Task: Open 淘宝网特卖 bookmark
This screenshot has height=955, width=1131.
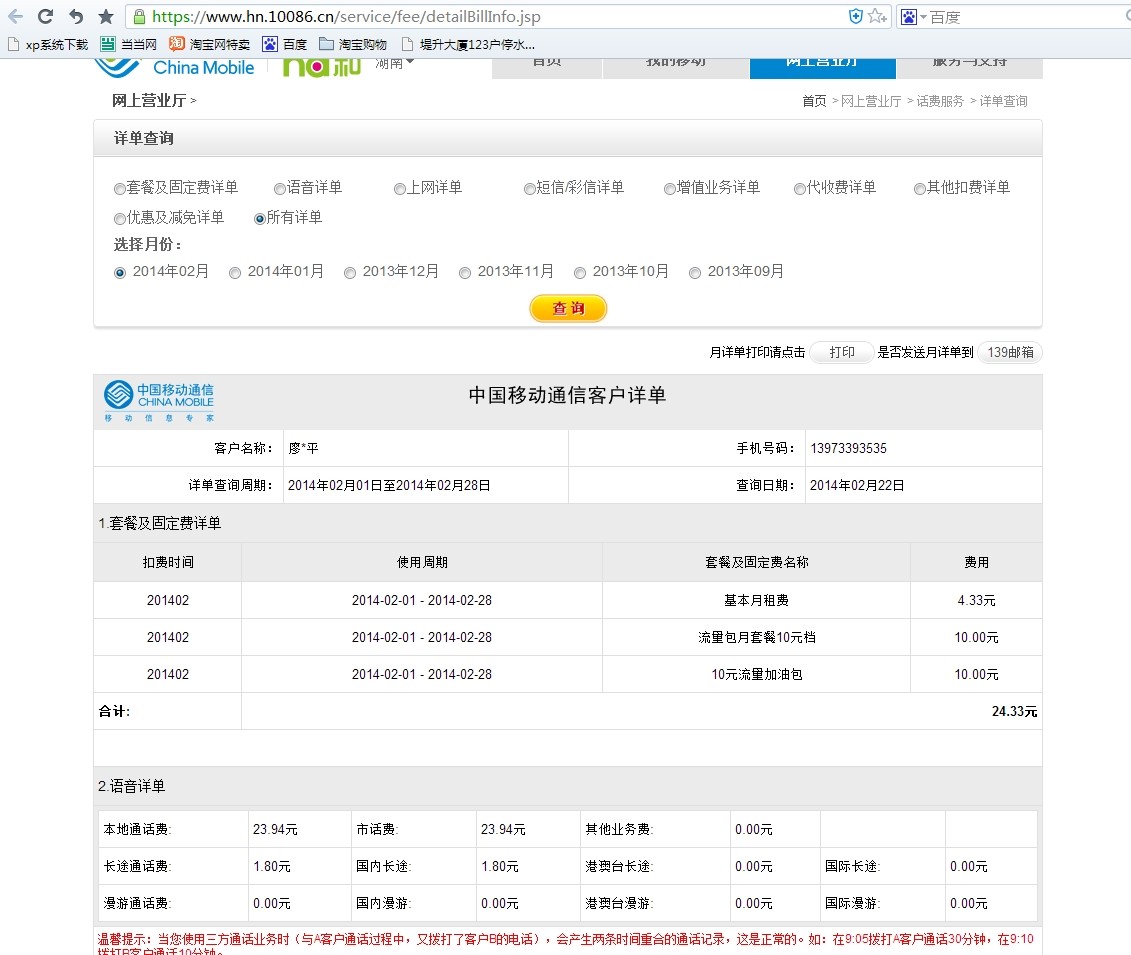Action: [x=210, y=45]
